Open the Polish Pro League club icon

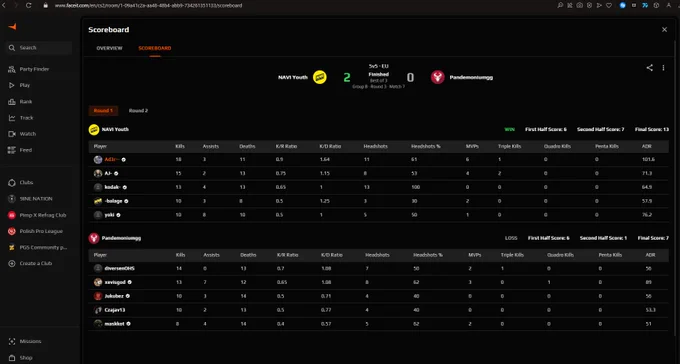pos(12,231)
